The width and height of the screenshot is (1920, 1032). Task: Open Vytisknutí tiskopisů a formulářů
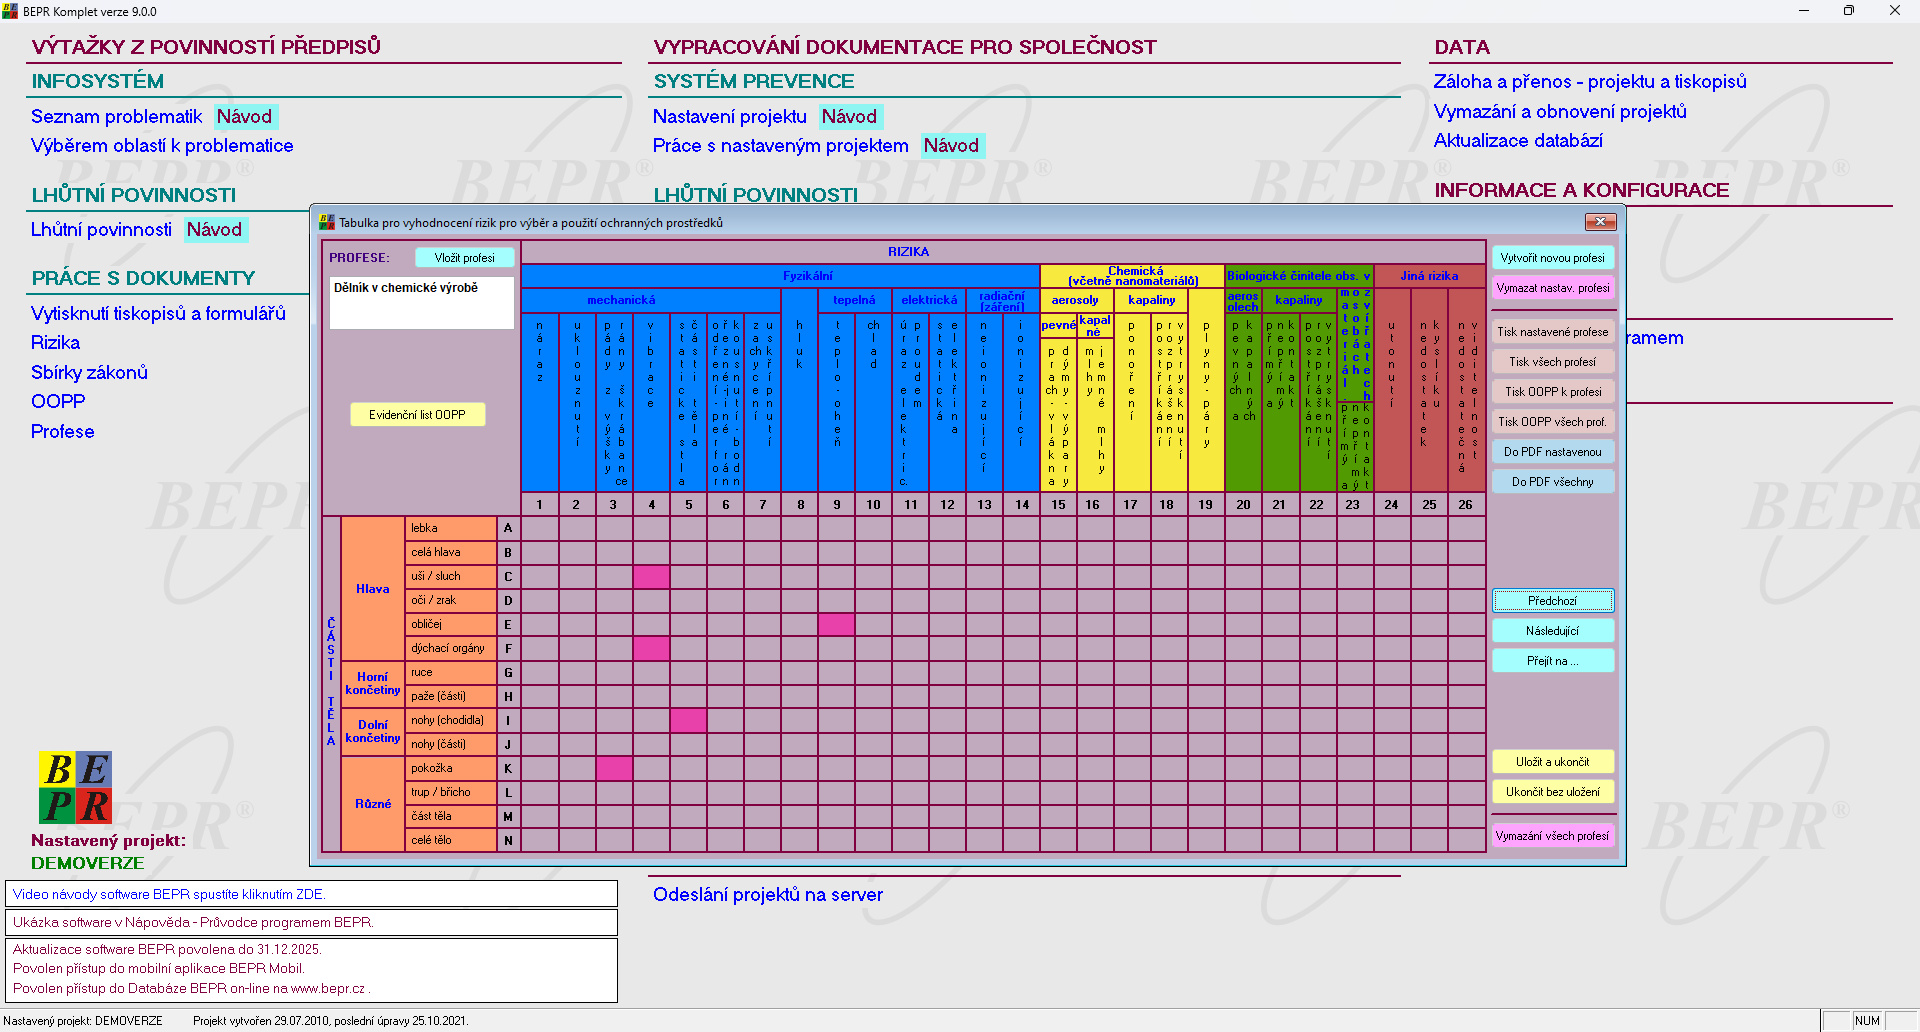158,313
